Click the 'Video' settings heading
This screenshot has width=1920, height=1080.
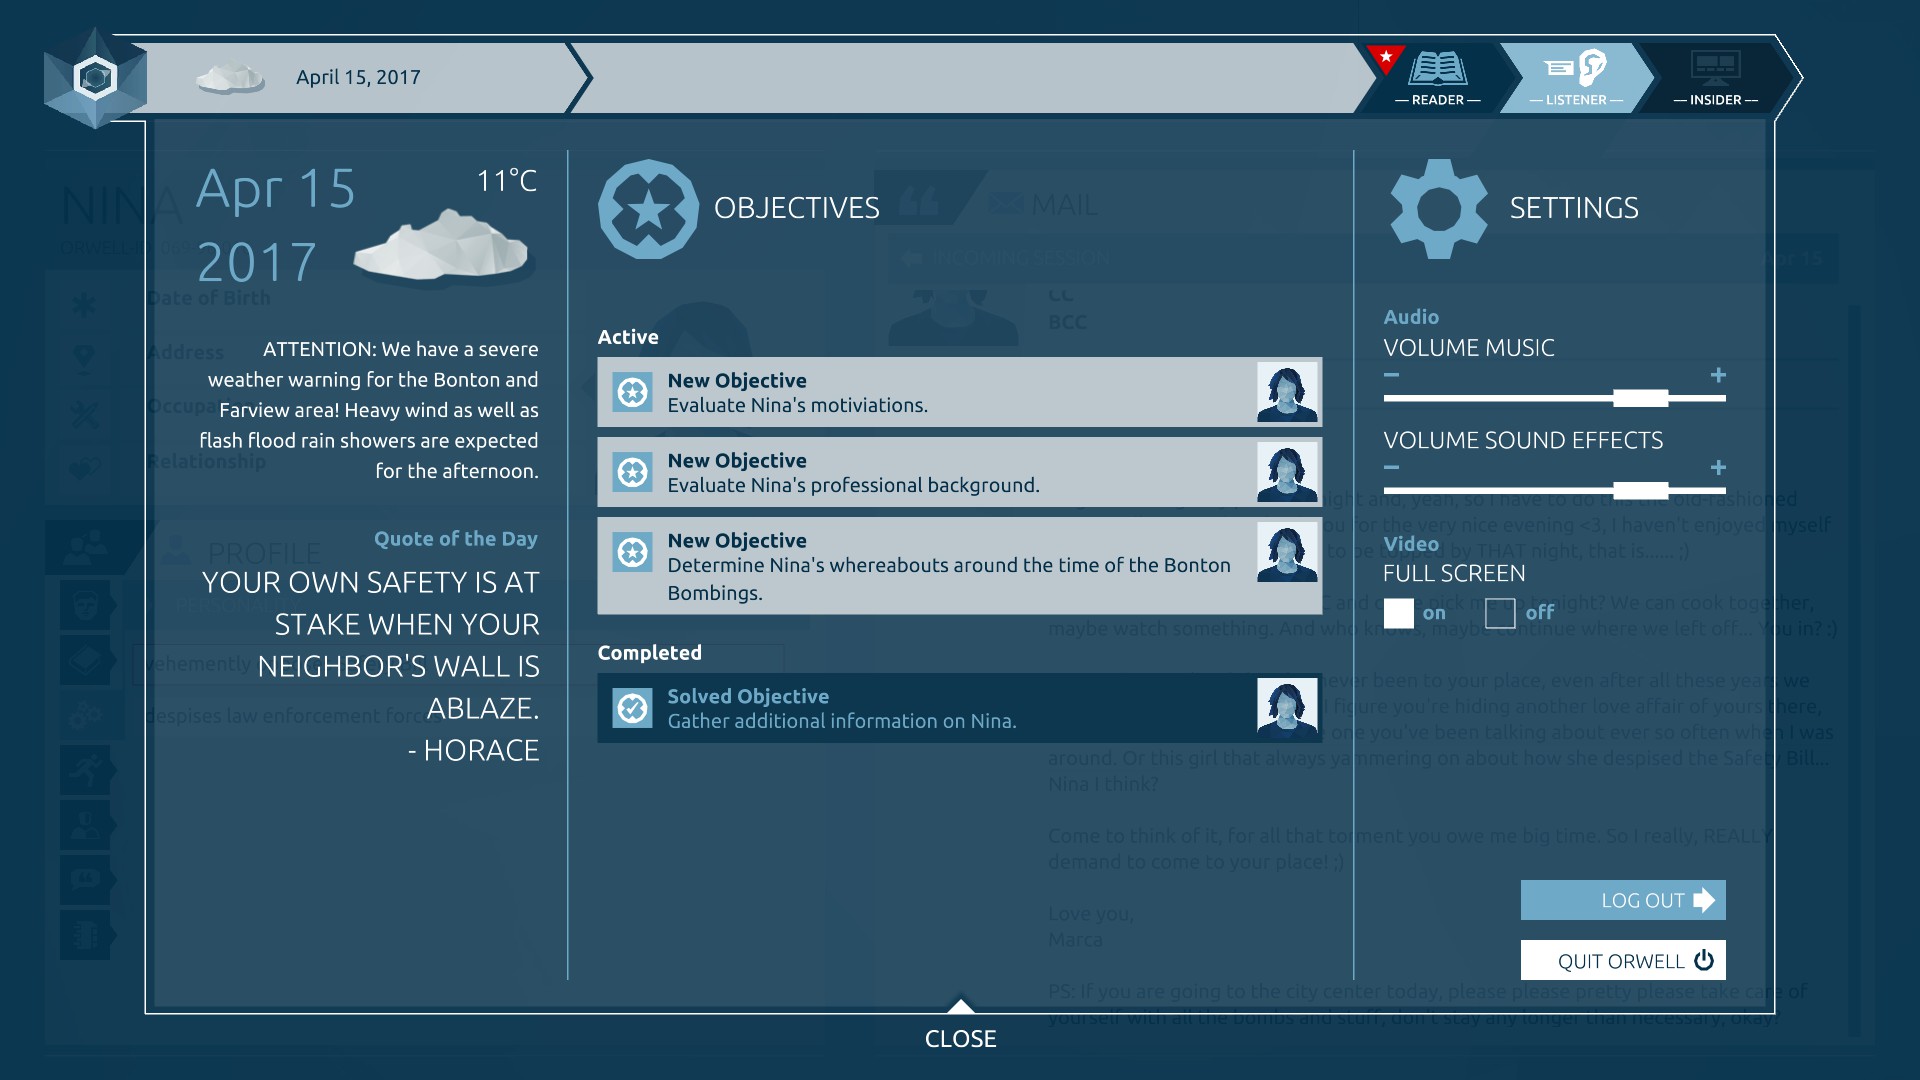point(1411,544)
